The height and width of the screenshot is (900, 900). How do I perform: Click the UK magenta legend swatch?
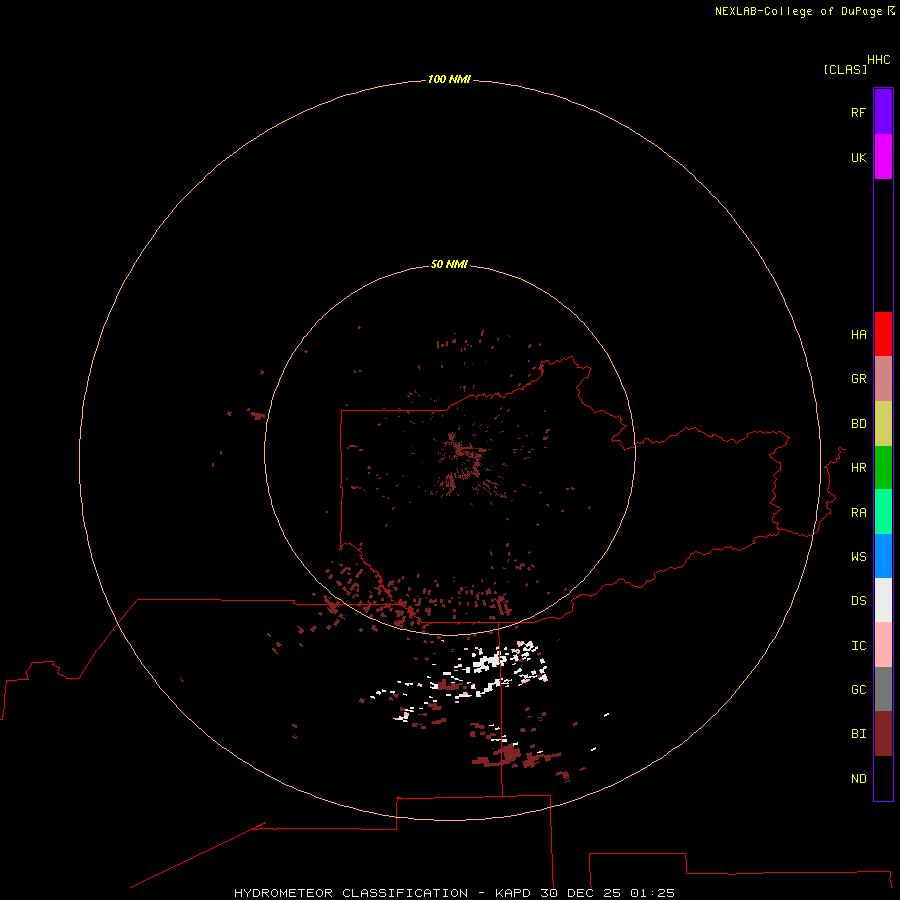[883, 157]
